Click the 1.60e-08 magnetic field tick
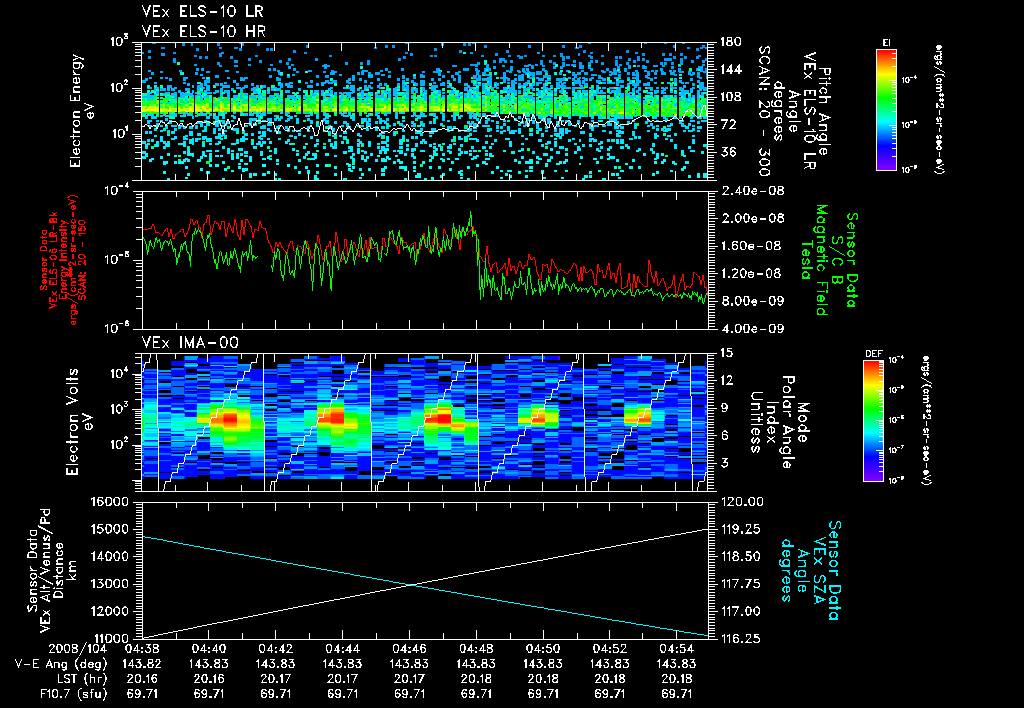Image resolution: width=1024 pixels, height=708 pixels. pyautogui.click(x=752, y=246)
